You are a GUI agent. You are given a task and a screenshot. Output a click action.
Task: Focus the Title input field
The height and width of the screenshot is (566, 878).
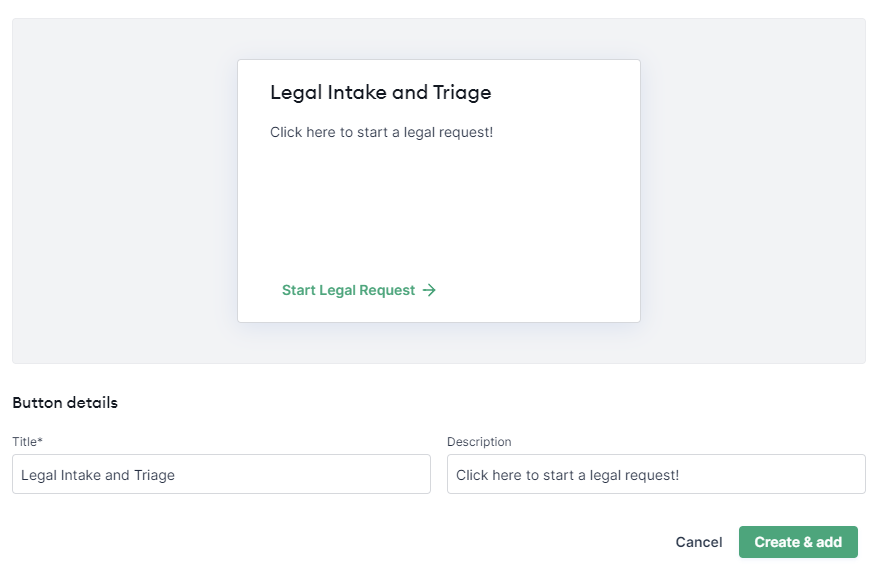[221, 474]
